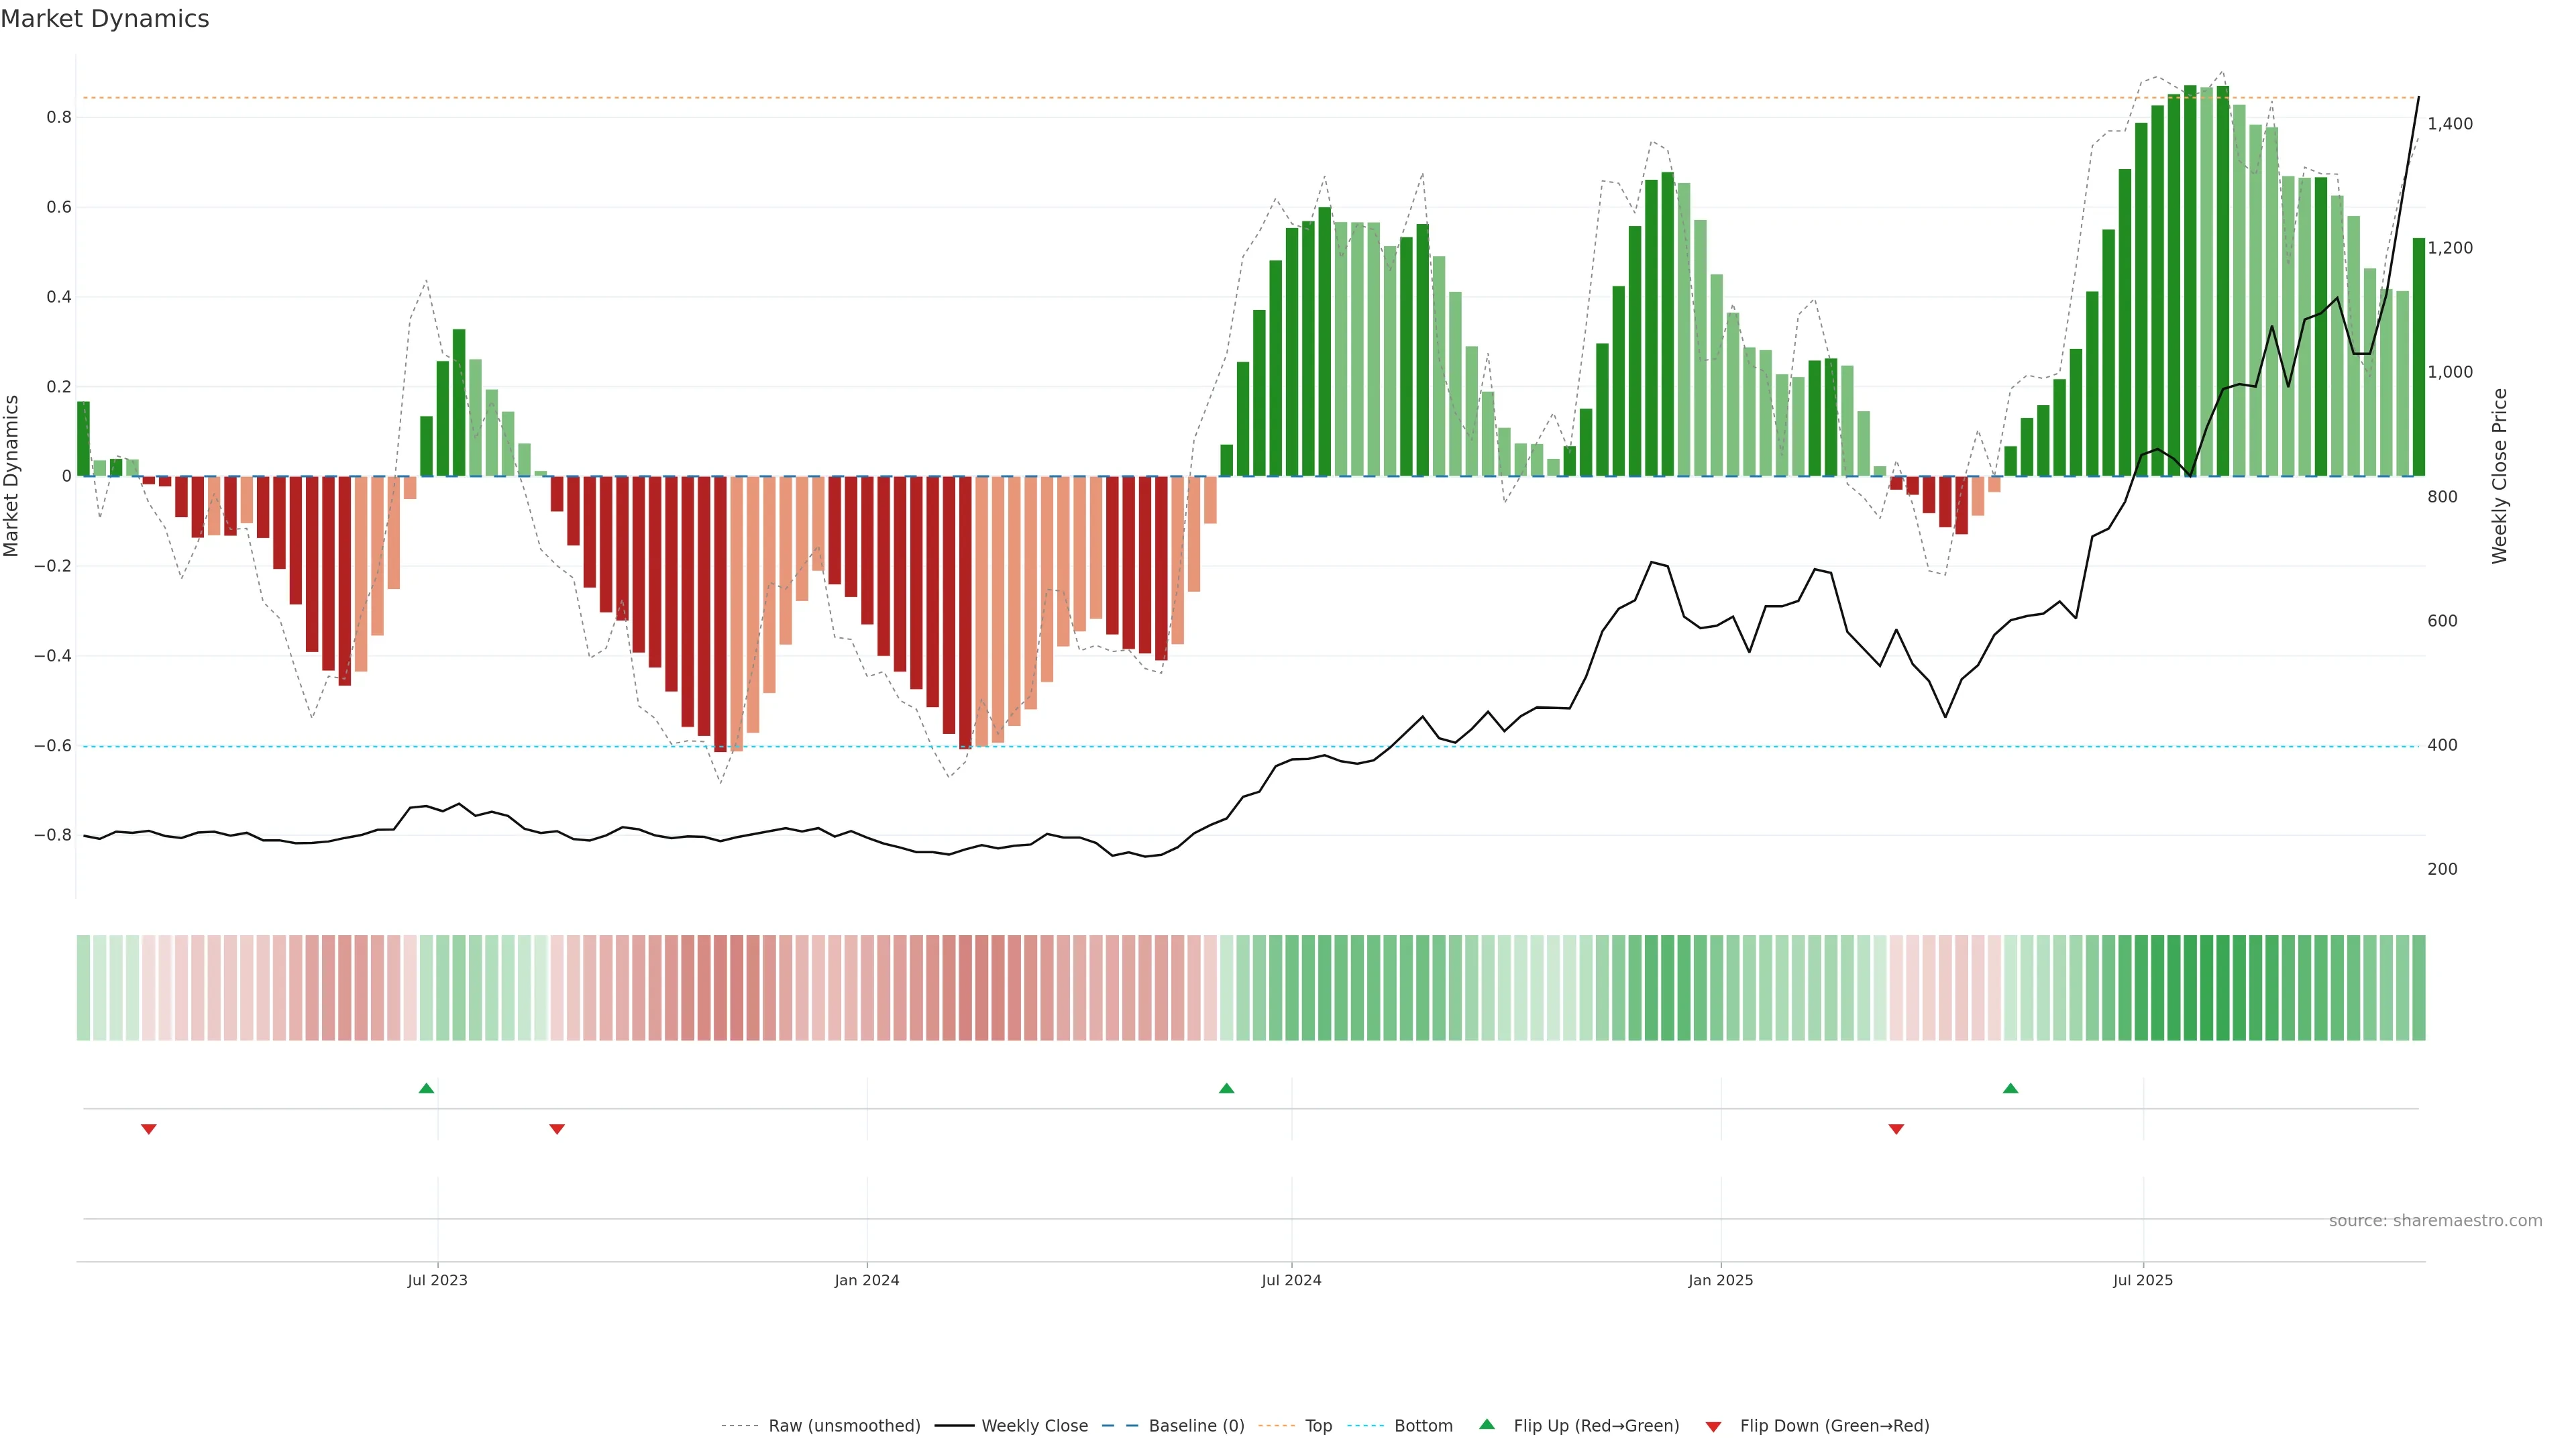Viewport: 2576px width, 1449px height.
Task: Click the first red flip-down marker
Action: (149, 1129)
